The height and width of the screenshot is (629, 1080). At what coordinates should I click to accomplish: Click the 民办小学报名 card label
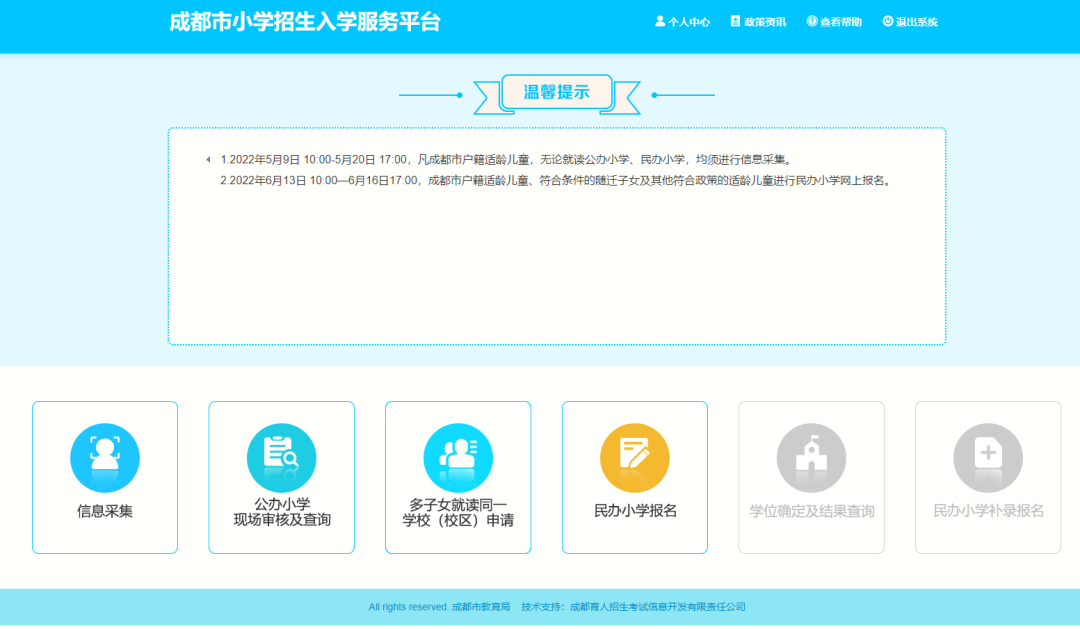click(635, 511)
